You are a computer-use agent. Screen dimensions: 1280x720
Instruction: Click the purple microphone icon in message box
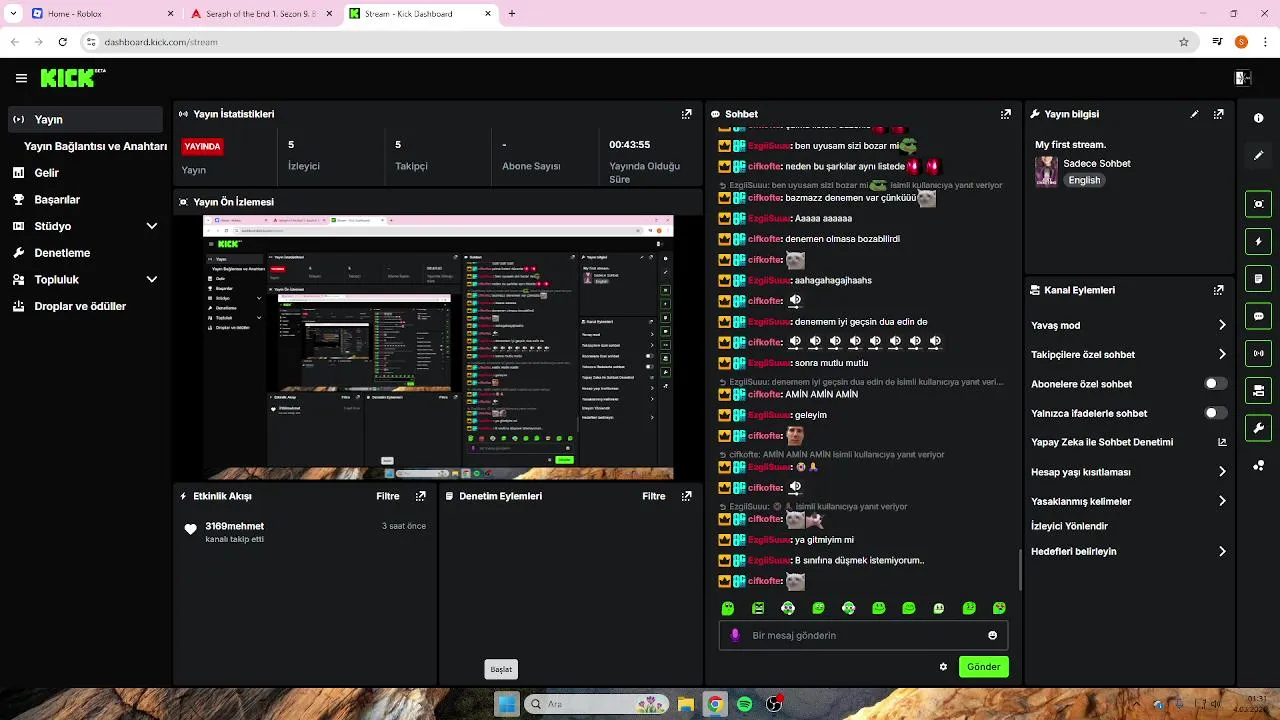(736, 635)
